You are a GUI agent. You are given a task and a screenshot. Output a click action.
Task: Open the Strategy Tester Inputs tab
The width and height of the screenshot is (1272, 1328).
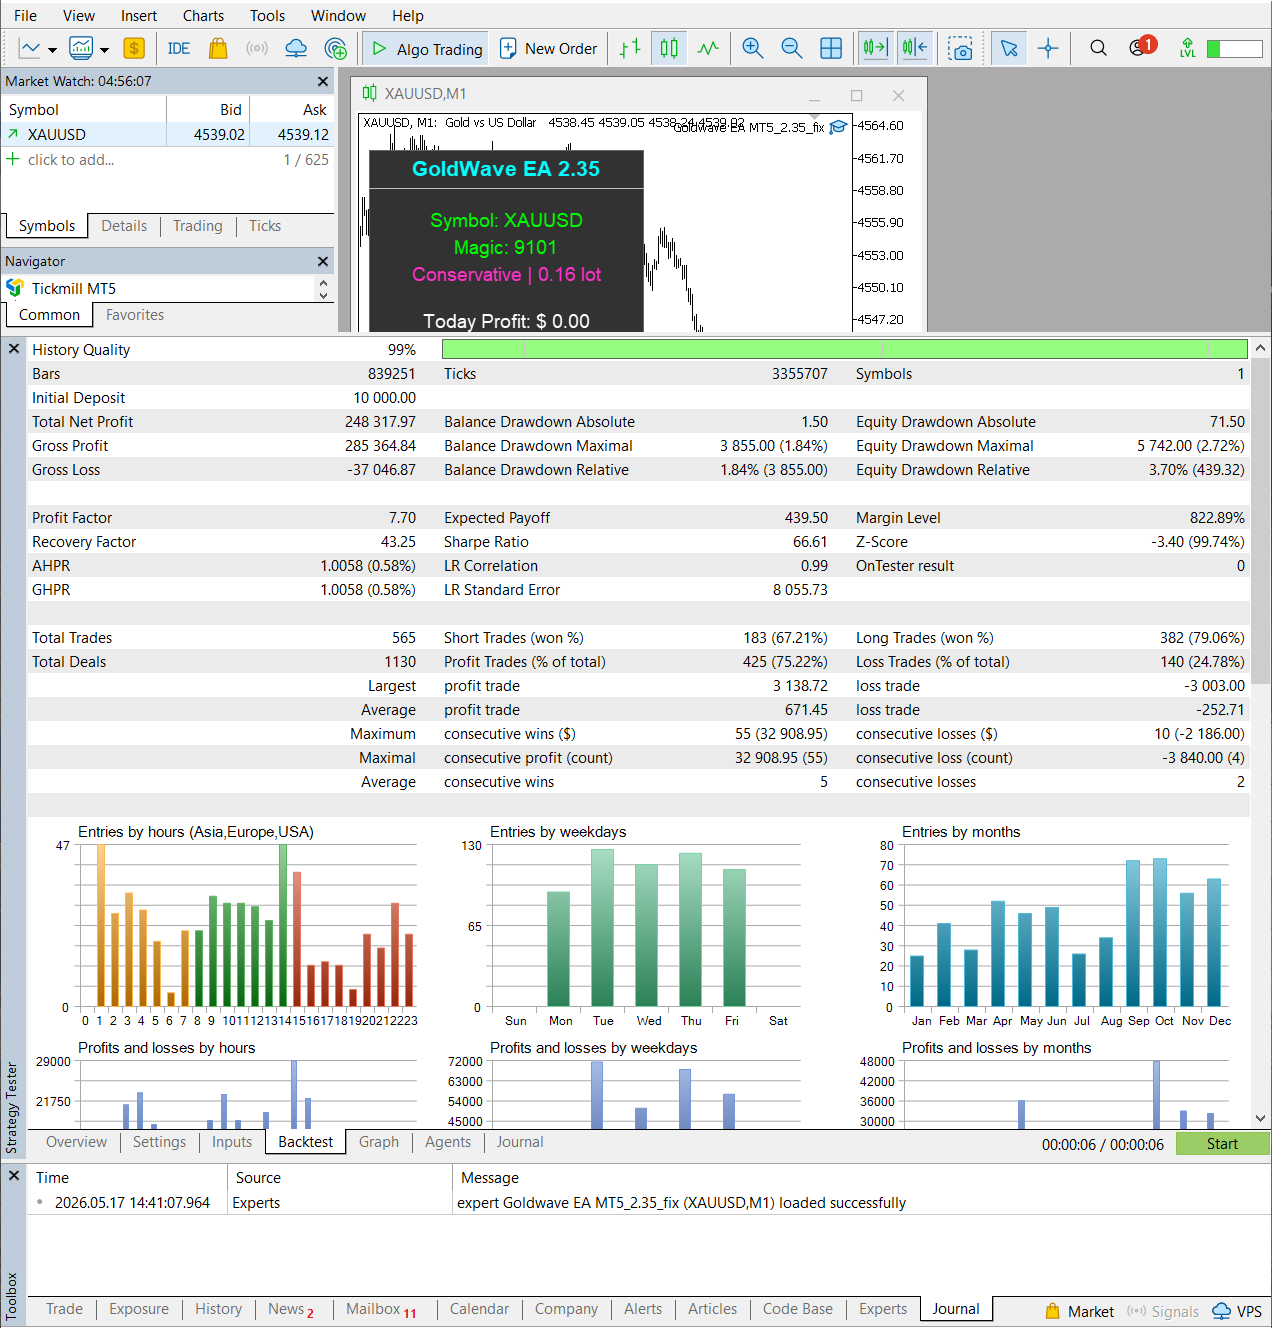tap(232, 1142)
